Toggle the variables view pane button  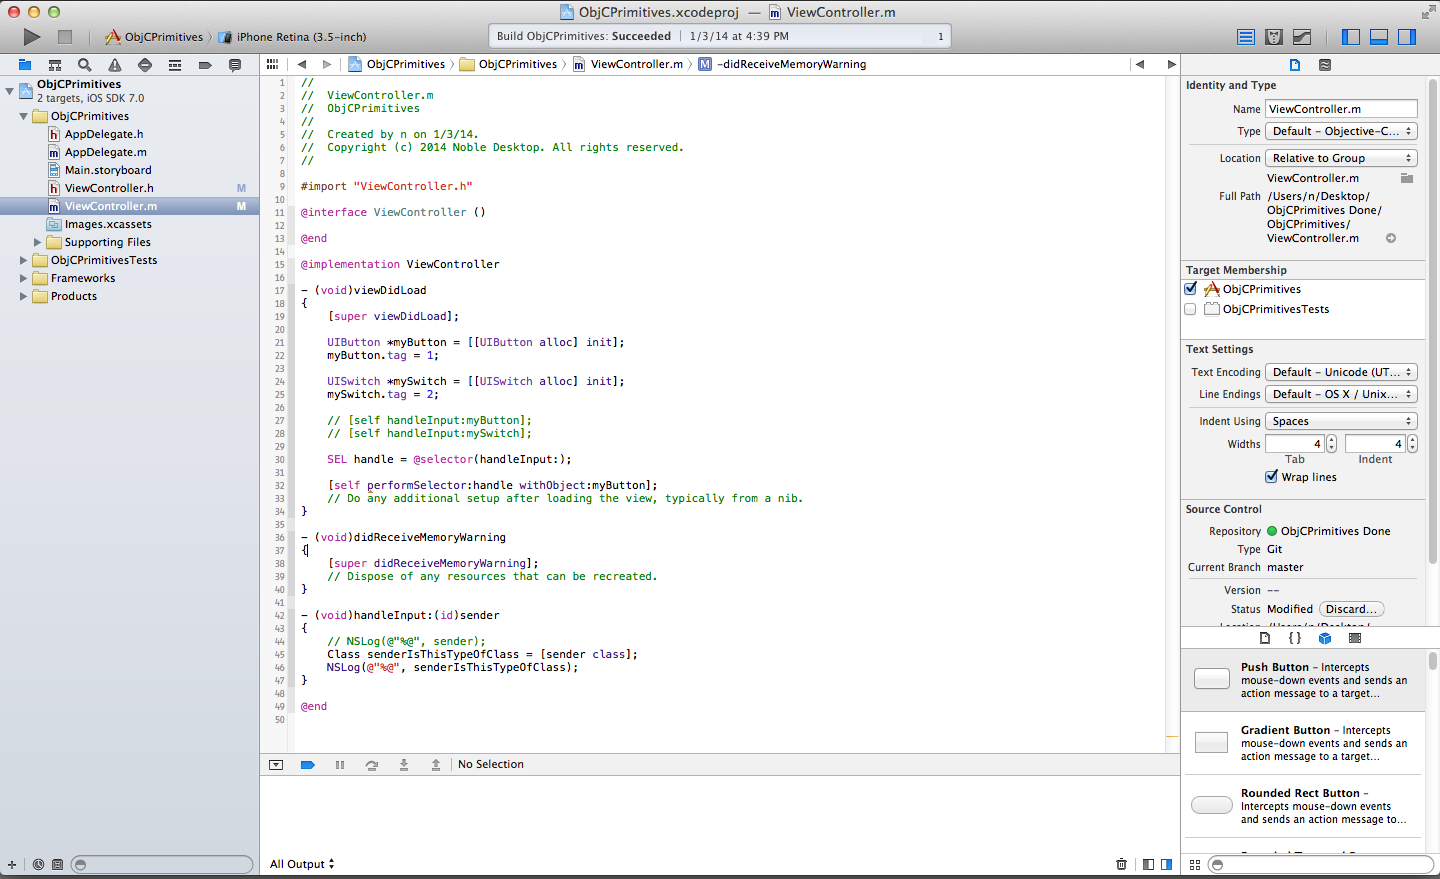(1148, 864)
